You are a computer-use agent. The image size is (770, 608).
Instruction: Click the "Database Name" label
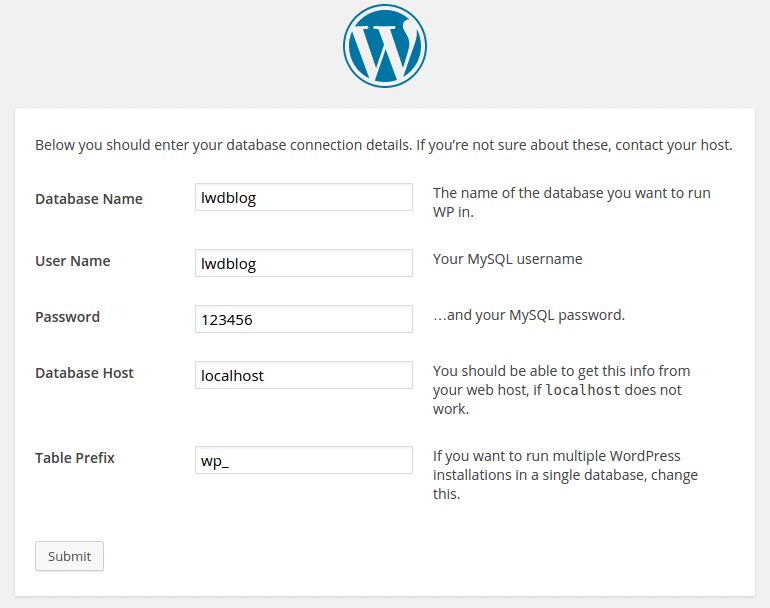click(89, 199)
